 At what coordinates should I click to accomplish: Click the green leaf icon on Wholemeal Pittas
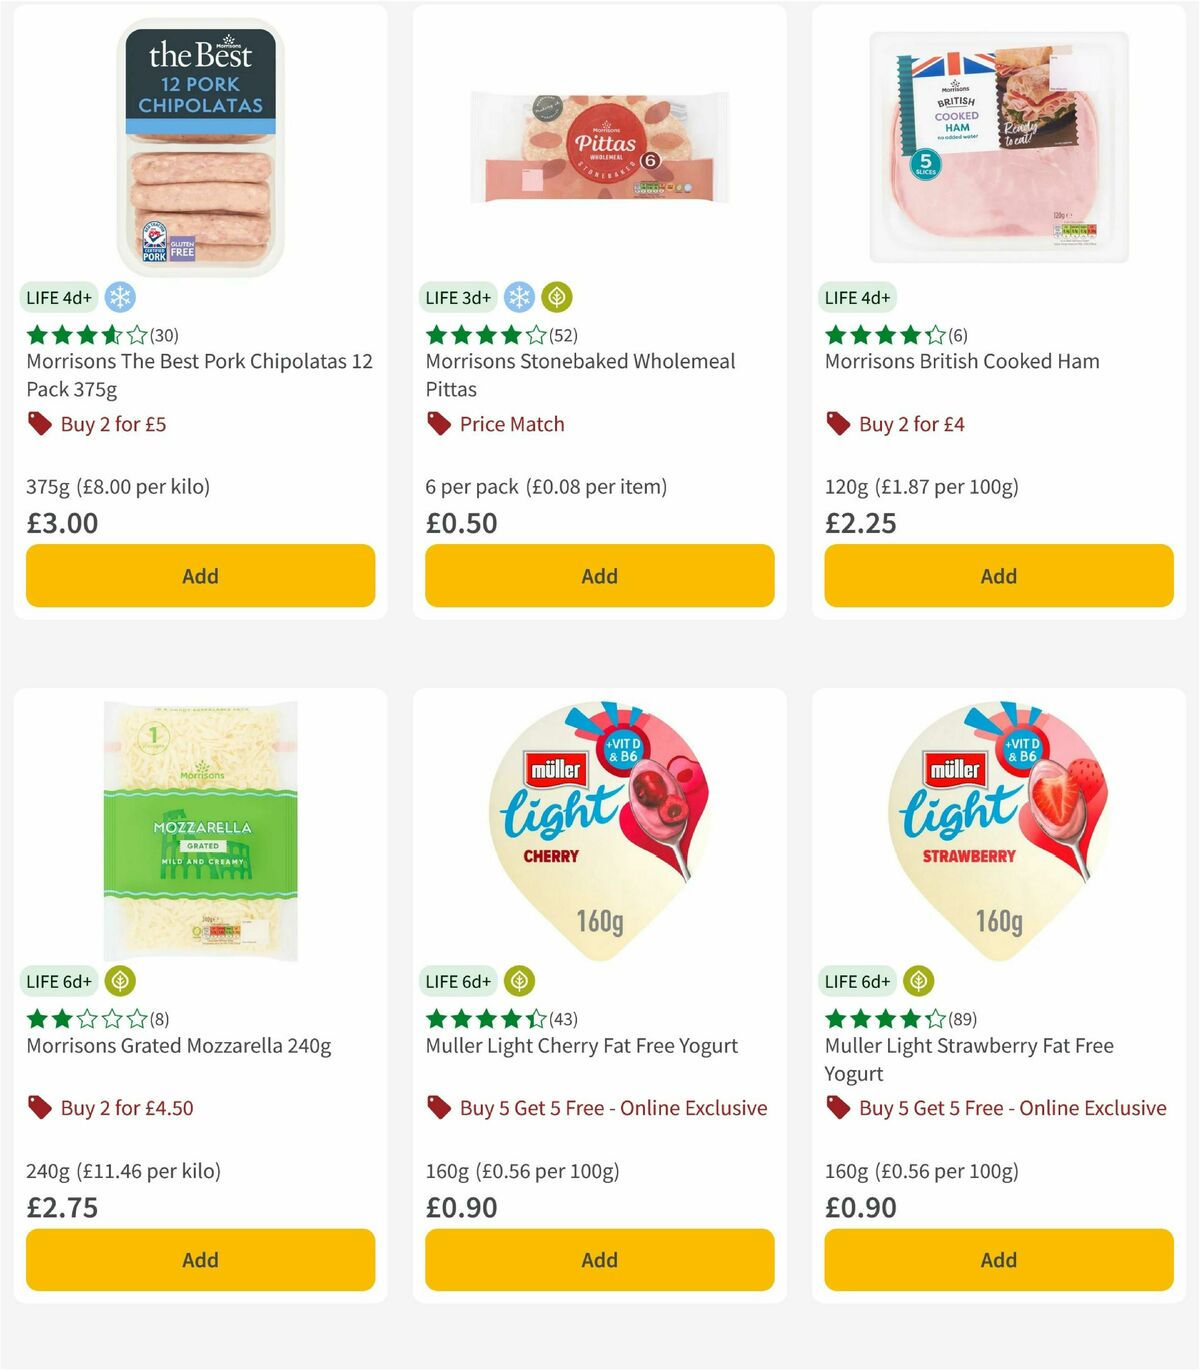click(x=556, y=297)
